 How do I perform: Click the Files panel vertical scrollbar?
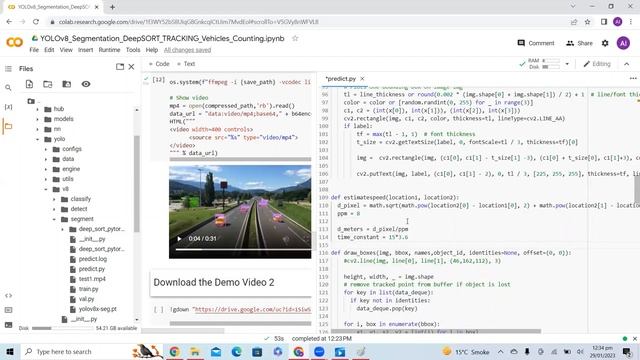click(x=136, y=184)
